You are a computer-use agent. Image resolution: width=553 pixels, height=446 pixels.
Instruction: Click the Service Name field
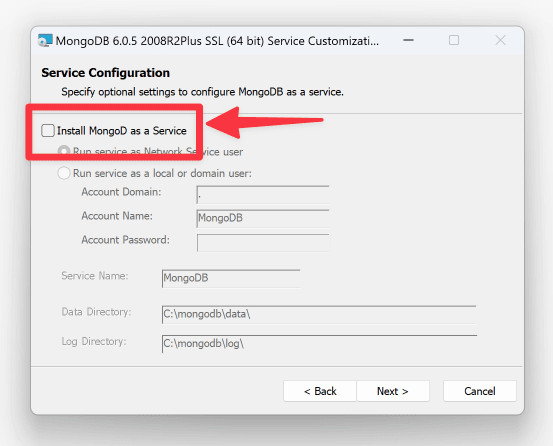[231, 279]
